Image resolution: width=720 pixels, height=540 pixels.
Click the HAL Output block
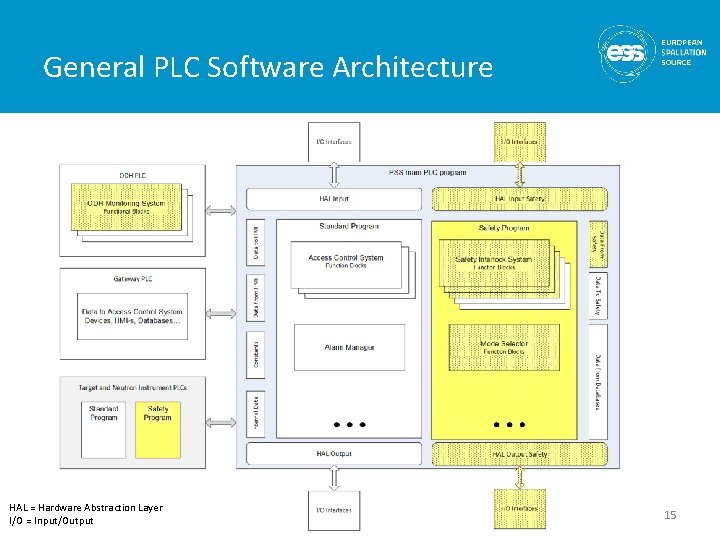point(334,454)
